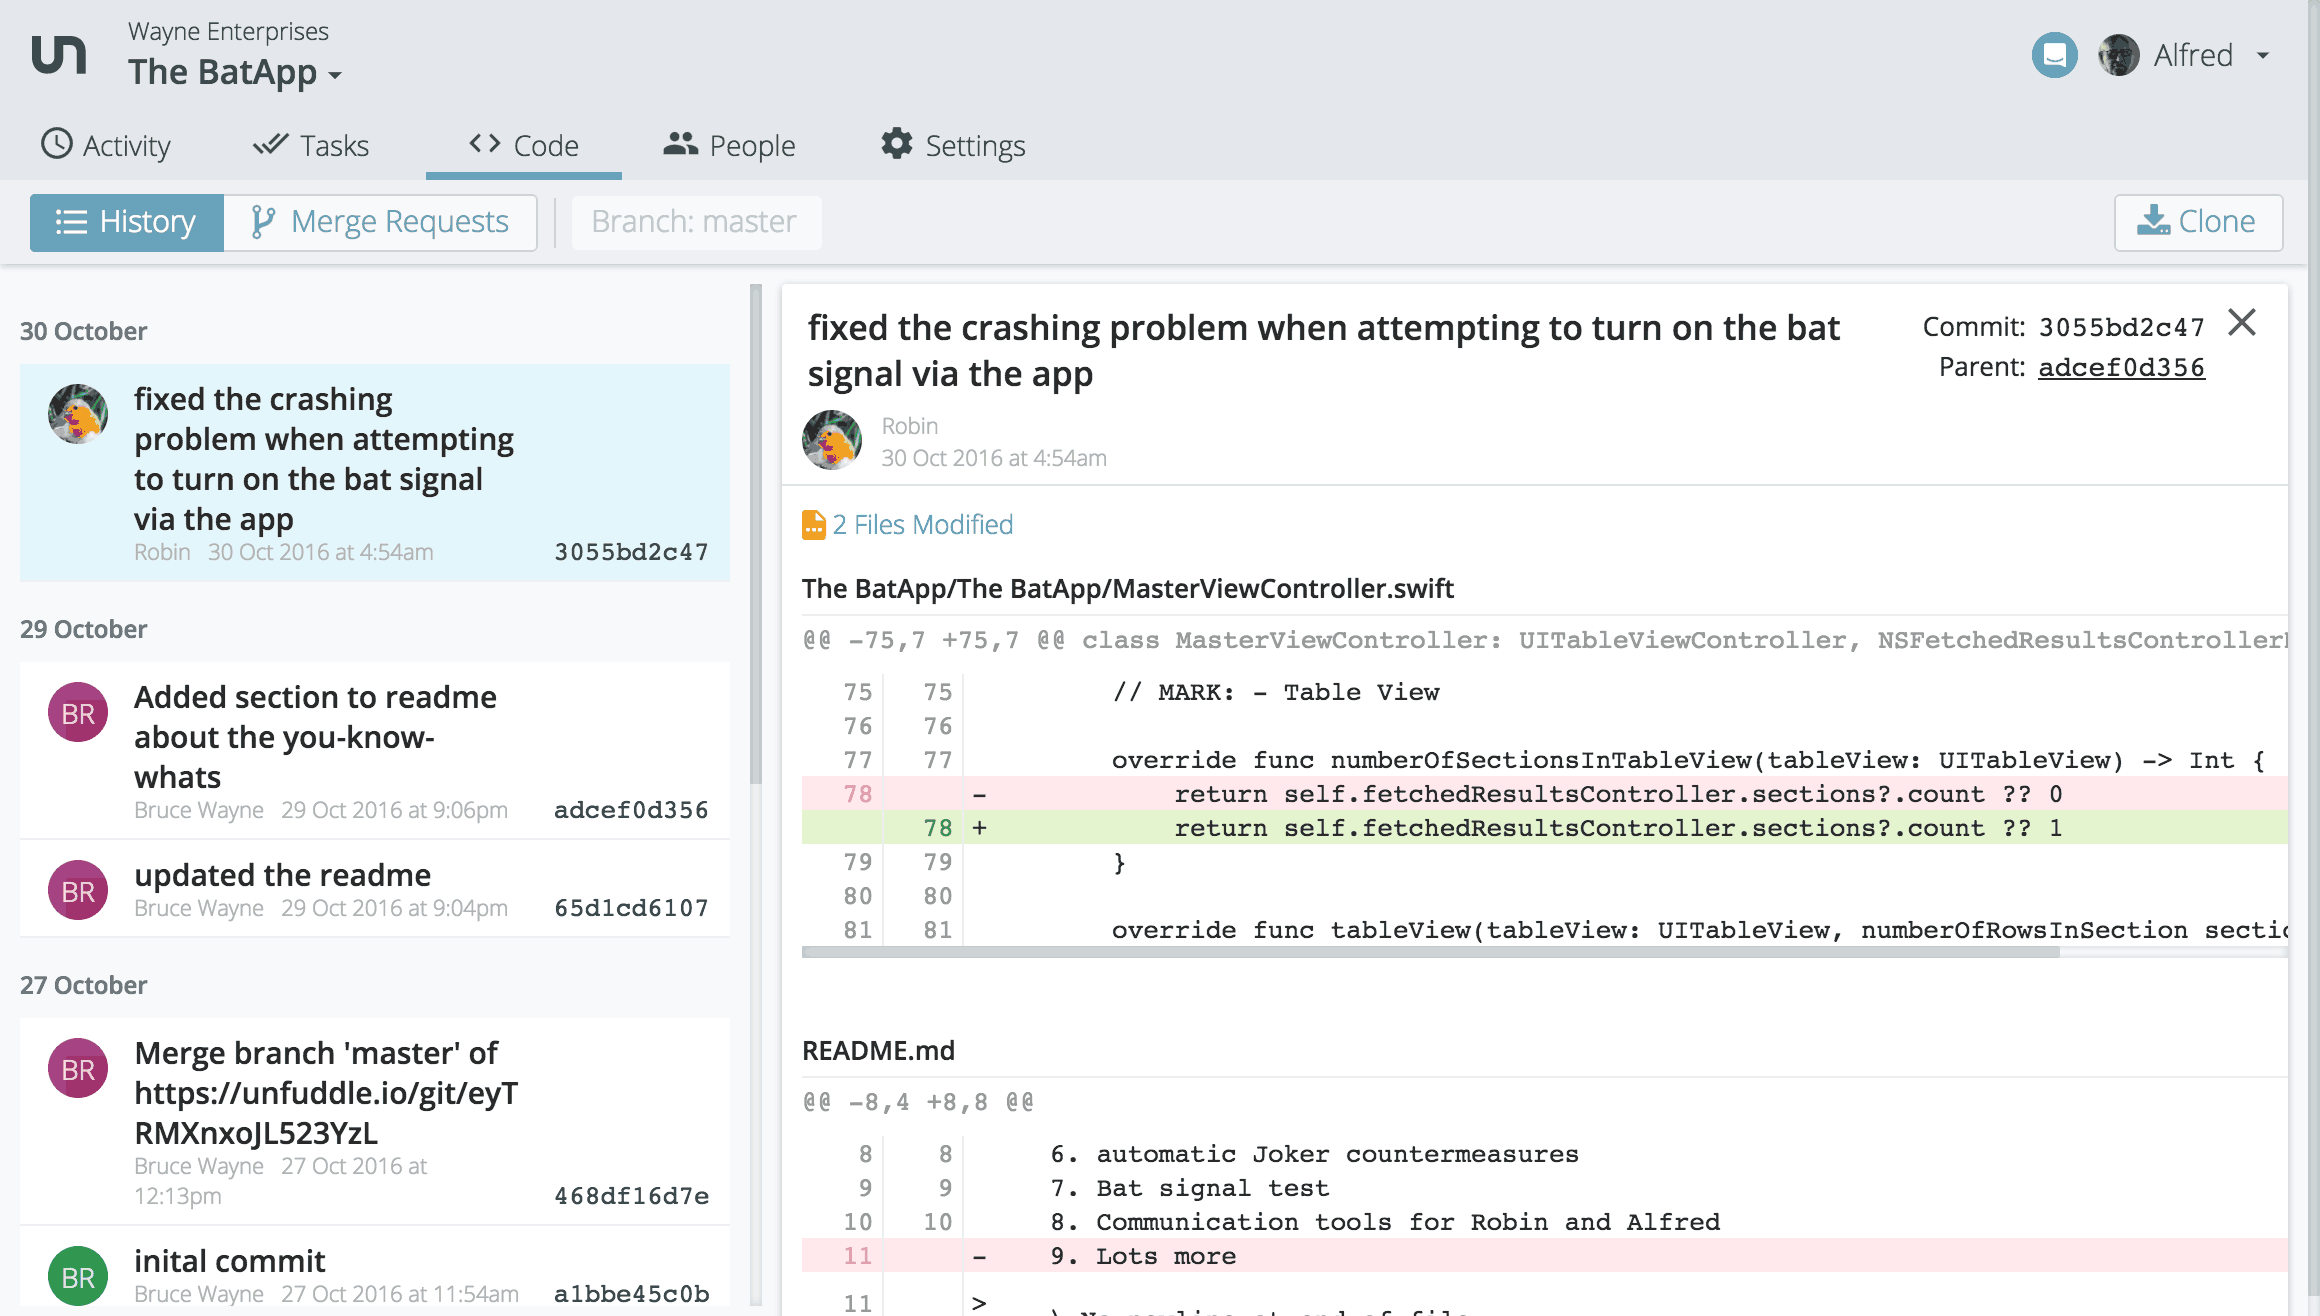Open the Alfred user menu arrow
The height and width of the screenshot is (1316, 2320).
2263,55
